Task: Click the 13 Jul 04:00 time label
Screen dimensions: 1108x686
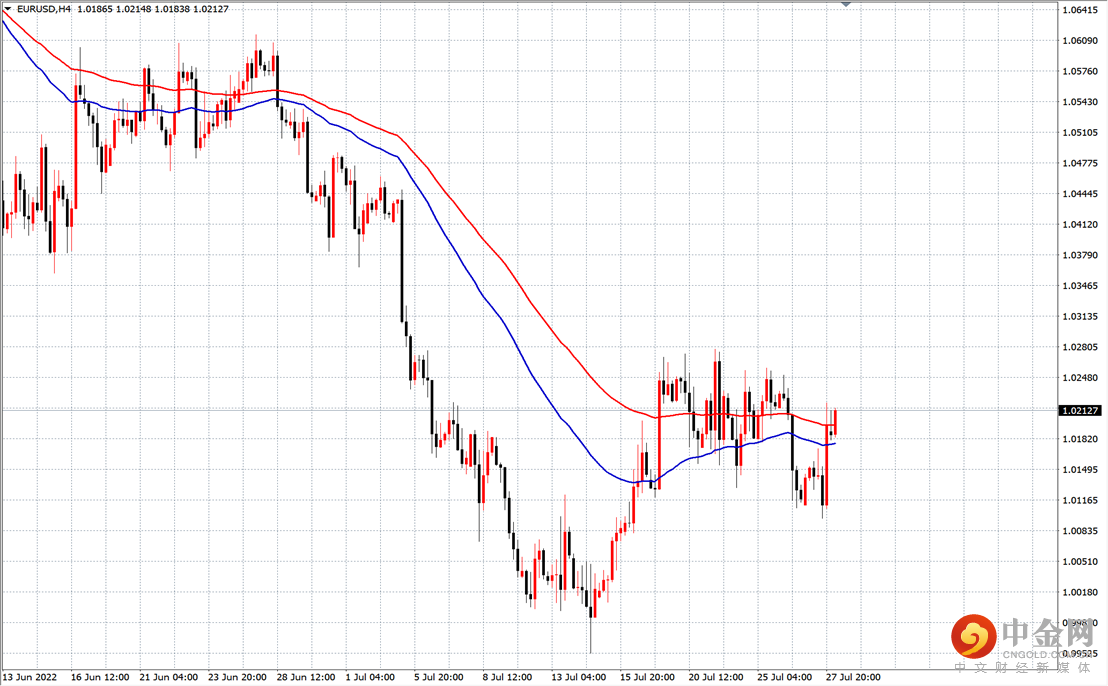Action: (x=579, y=677)
